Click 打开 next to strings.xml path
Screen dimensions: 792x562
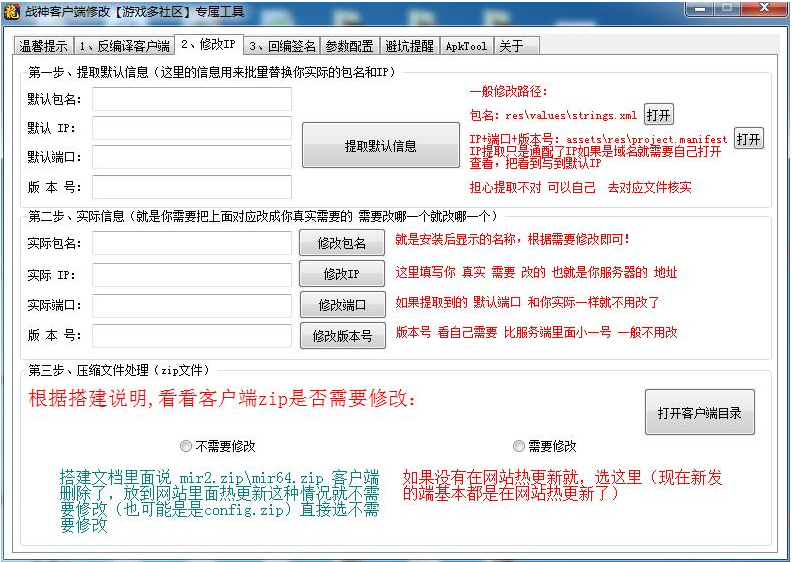coord(658,114)
